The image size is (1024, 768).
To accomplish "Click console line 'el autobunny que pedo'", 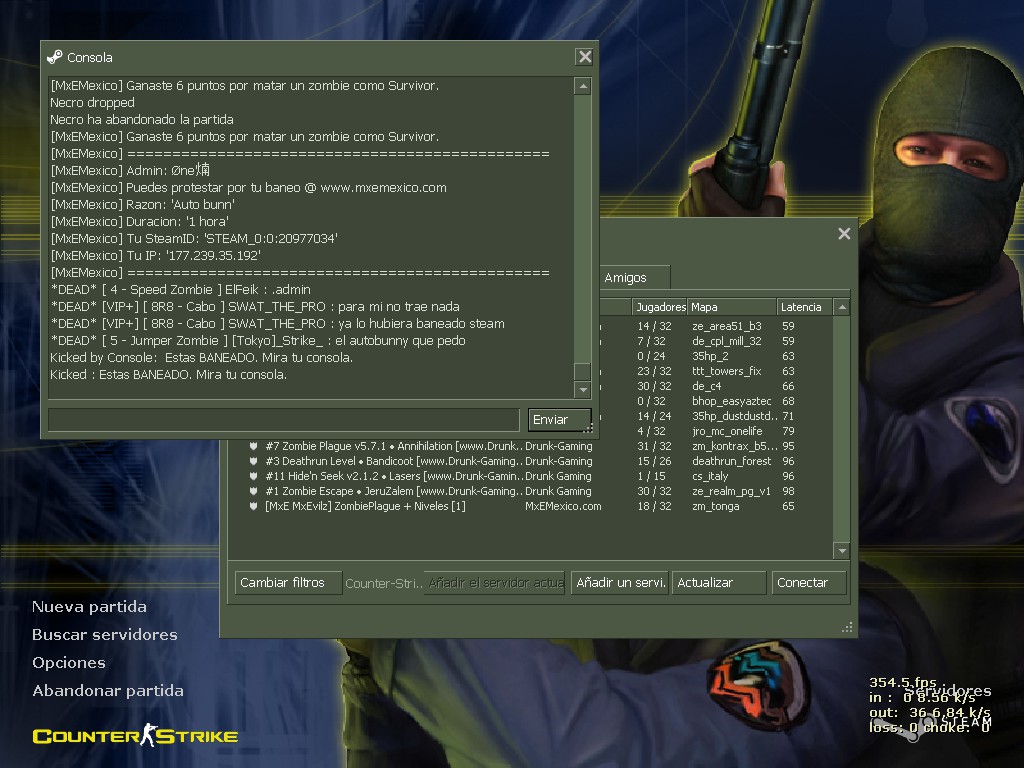I will pos(258,340).
